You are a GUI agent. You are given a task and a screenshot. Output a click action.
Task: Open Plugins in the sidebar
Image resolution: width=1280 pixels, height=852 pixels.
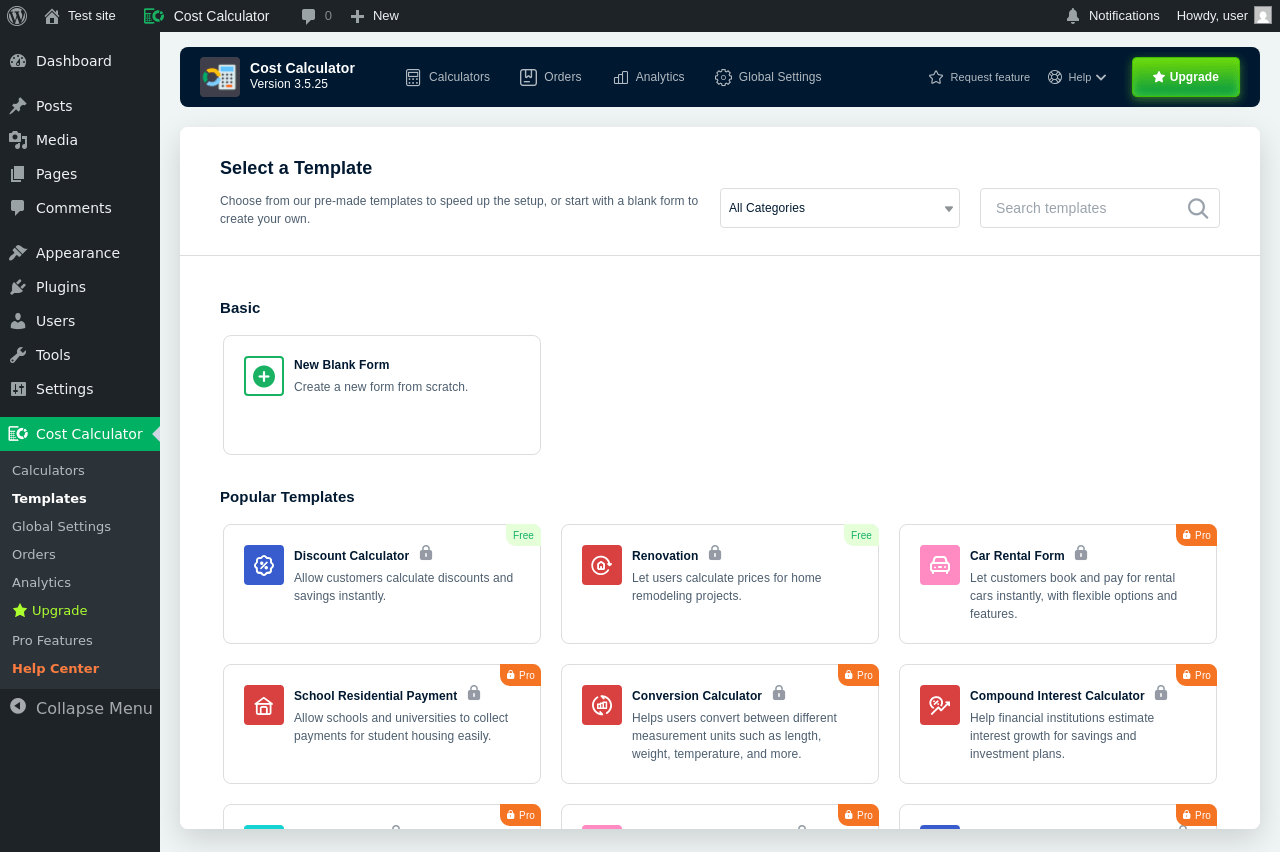point(80,287)
